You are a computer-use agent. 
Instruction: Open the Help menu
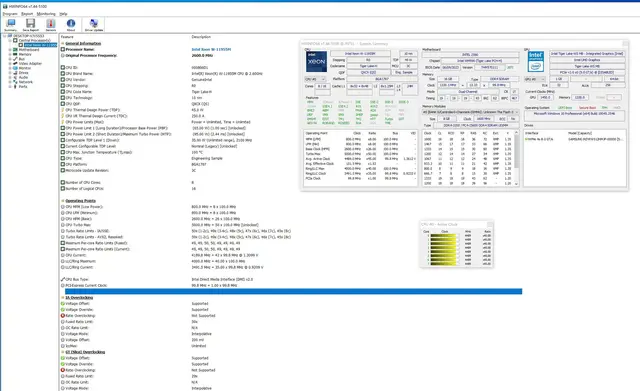(x=63, y=14)
